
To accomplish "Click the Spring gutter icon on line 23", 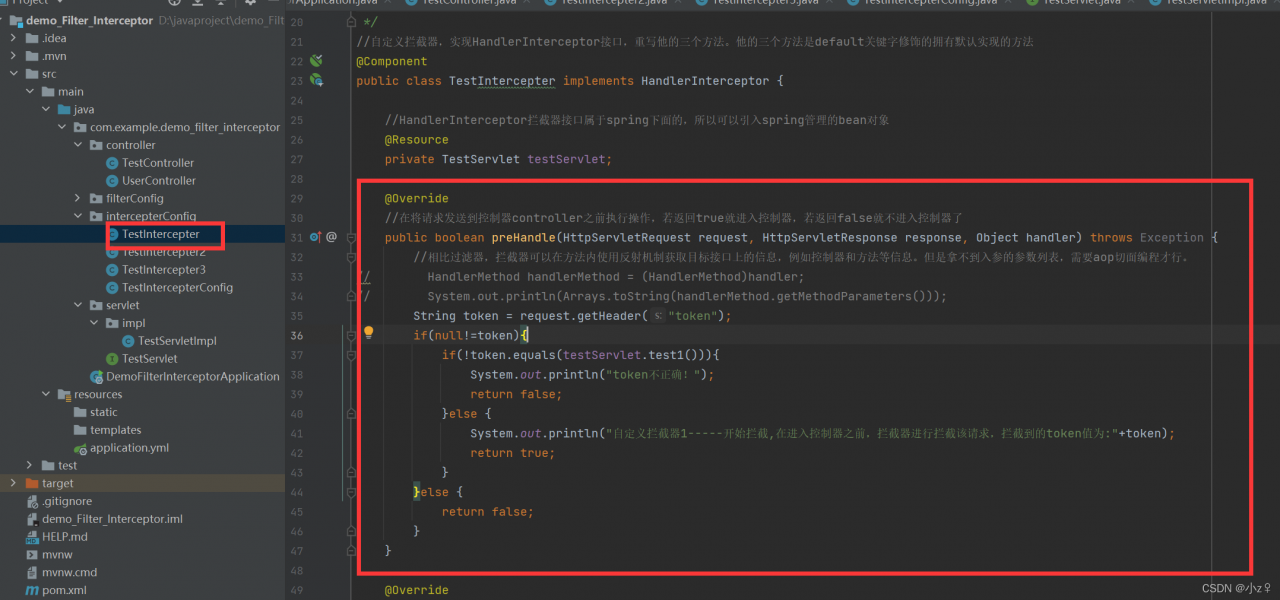I will (x=316, y=80).
